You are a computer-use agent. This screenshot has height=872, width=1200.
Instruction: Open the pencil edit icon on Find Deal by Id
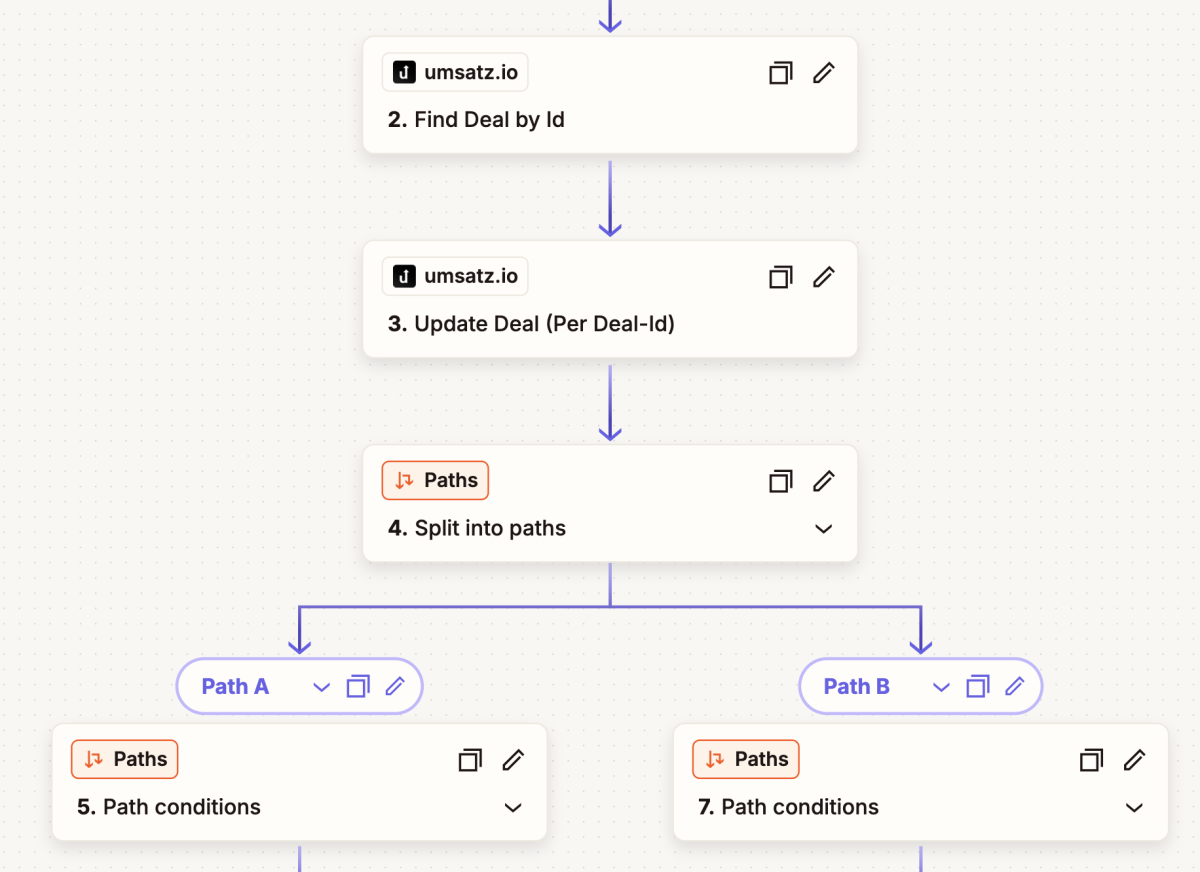823,72
